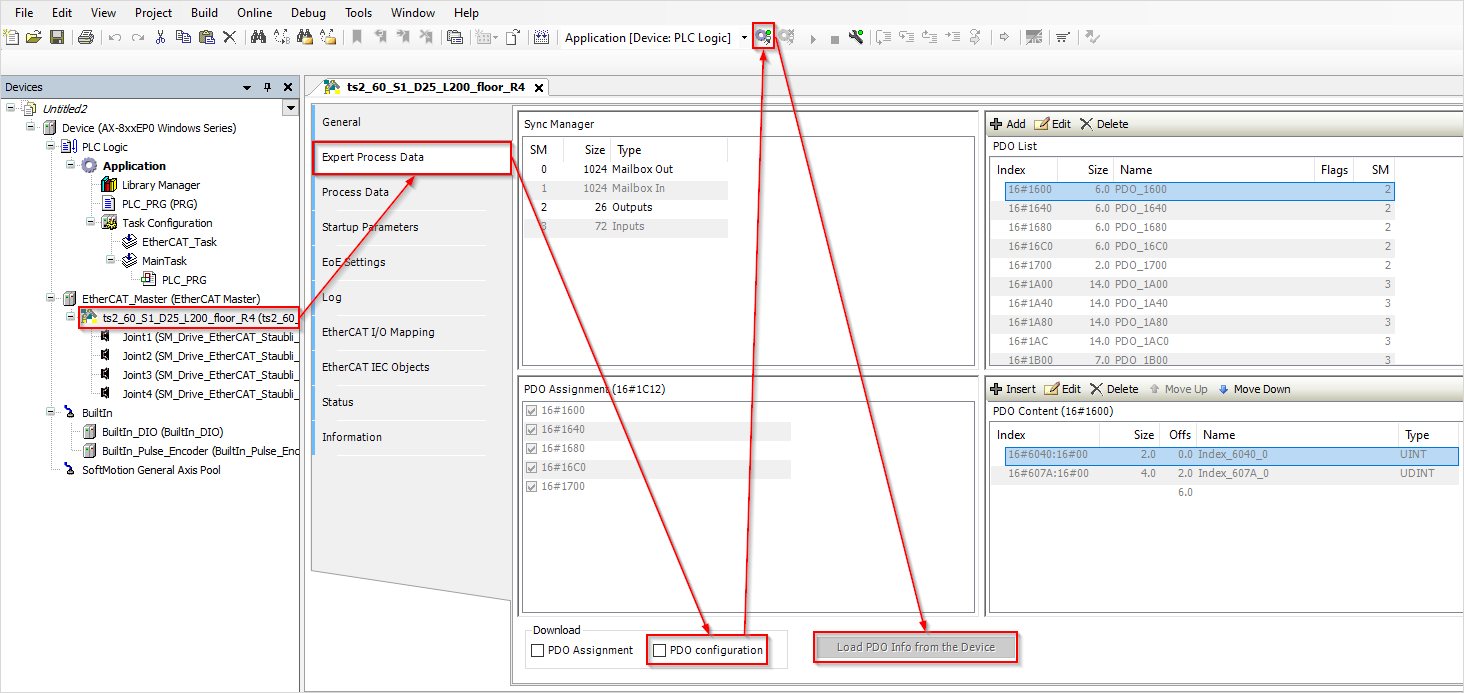Open the Application device dropdown arrow

click(x=744, y=38)
